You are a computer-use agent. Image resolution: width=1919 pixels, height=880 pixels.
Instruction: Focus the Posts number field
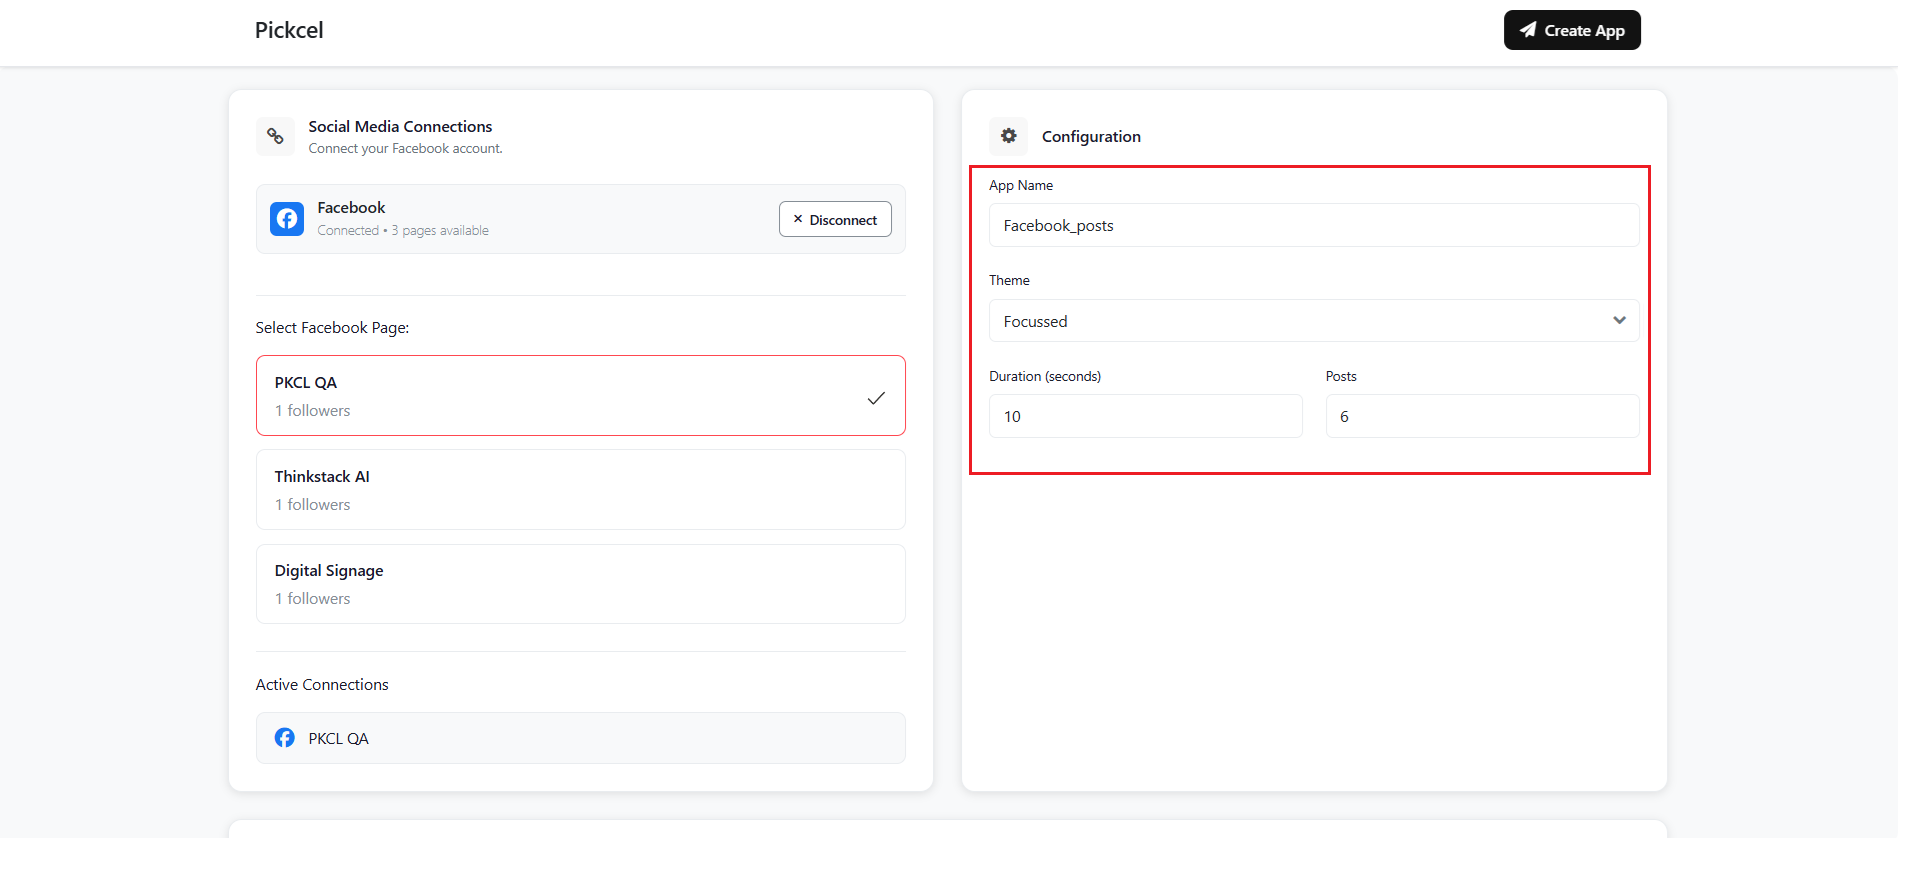[1482, 416]
